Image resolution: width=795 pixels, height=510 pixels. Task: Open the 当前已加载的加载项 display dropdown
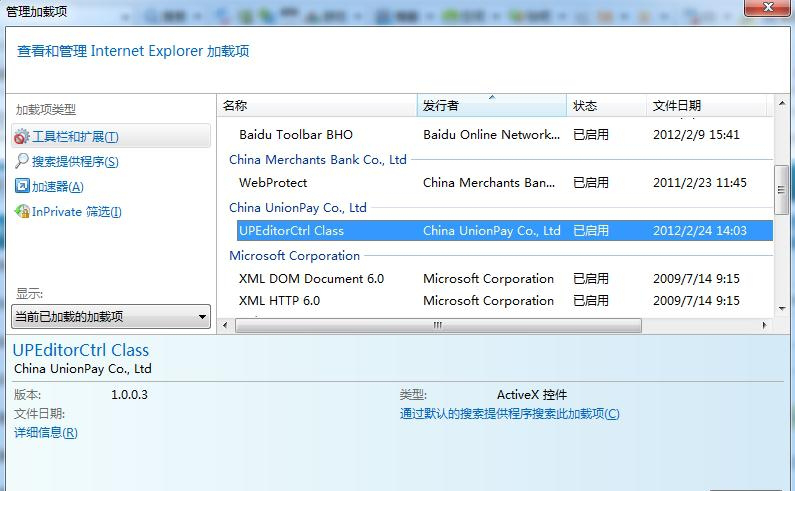point(111,317)
